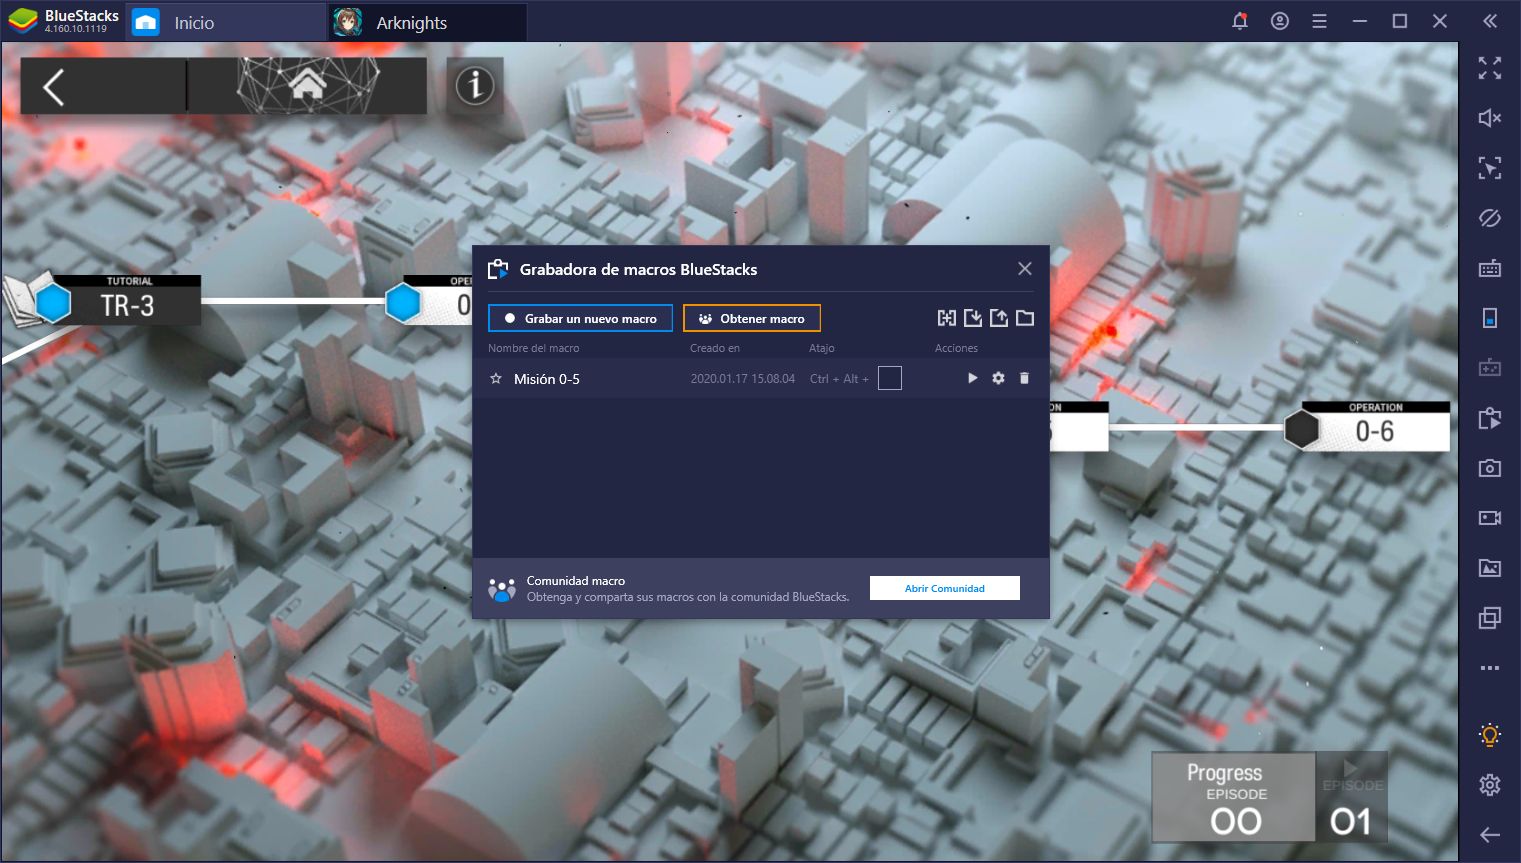Viewport: 1521px width, 863px height.
Task: Click the game info icon
Action: click(475, 86)
